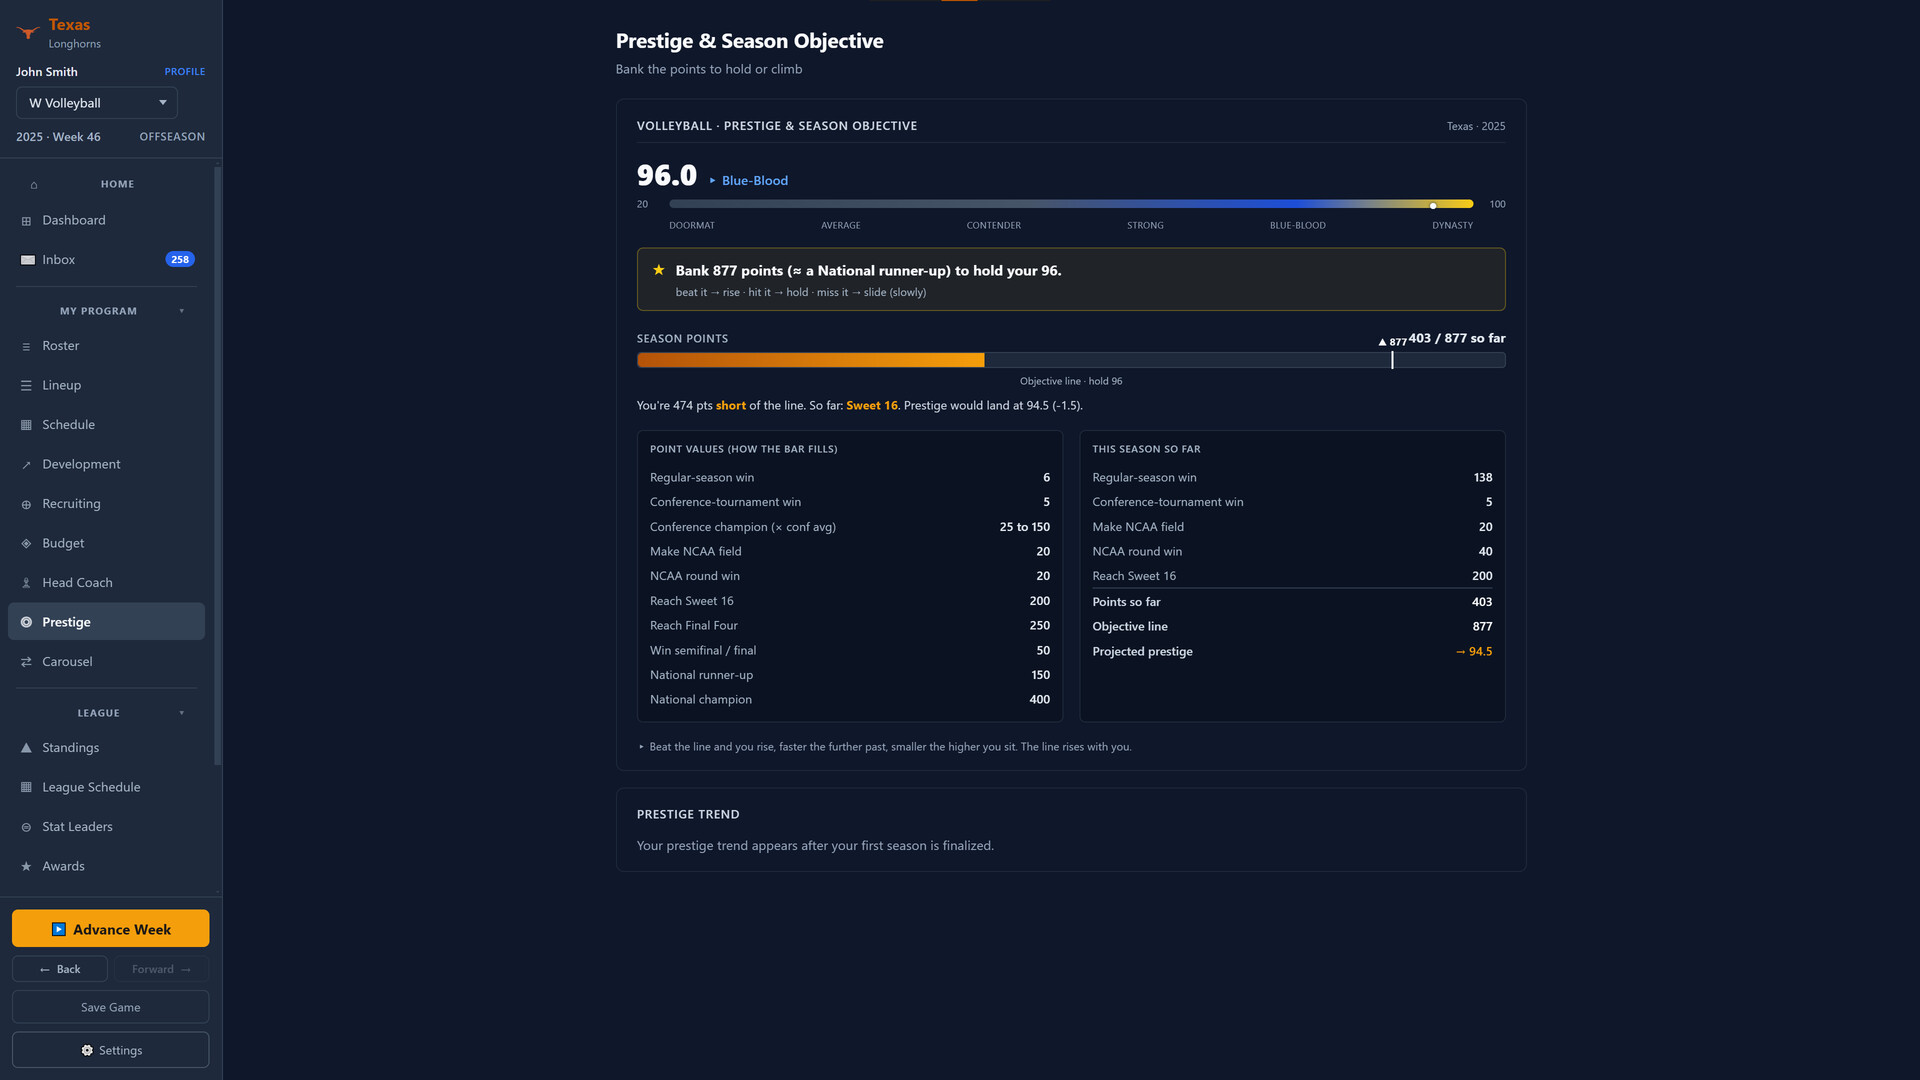Open Standings via its triangle icon
This screenshot has height=1080, width=1920.
pos(26,748)
